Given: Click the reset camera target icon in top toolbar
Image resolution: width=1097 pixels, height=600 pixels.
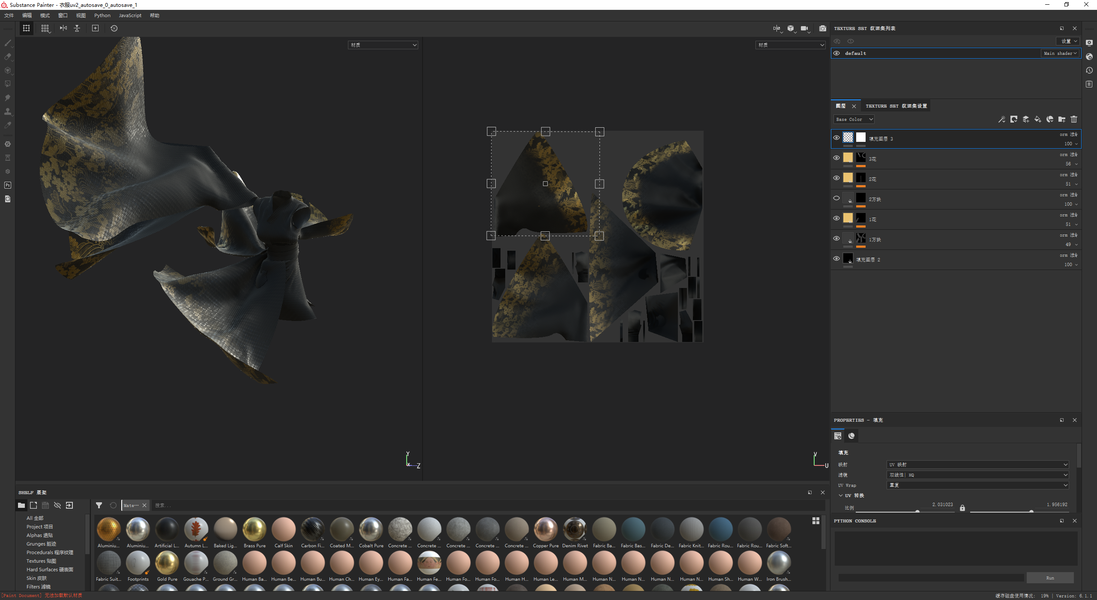Looking at the screenshot, I should tap(114, 28).
